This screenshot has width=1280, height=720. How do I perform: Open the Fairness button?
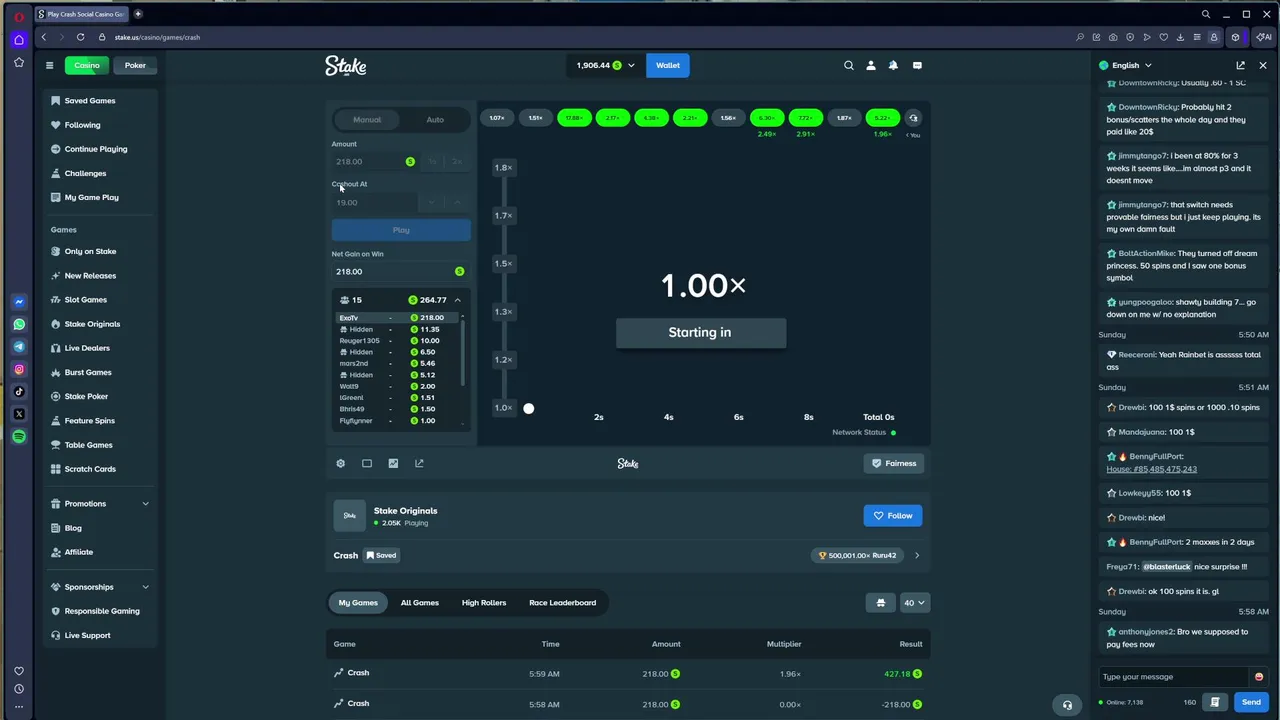point(893,463)
